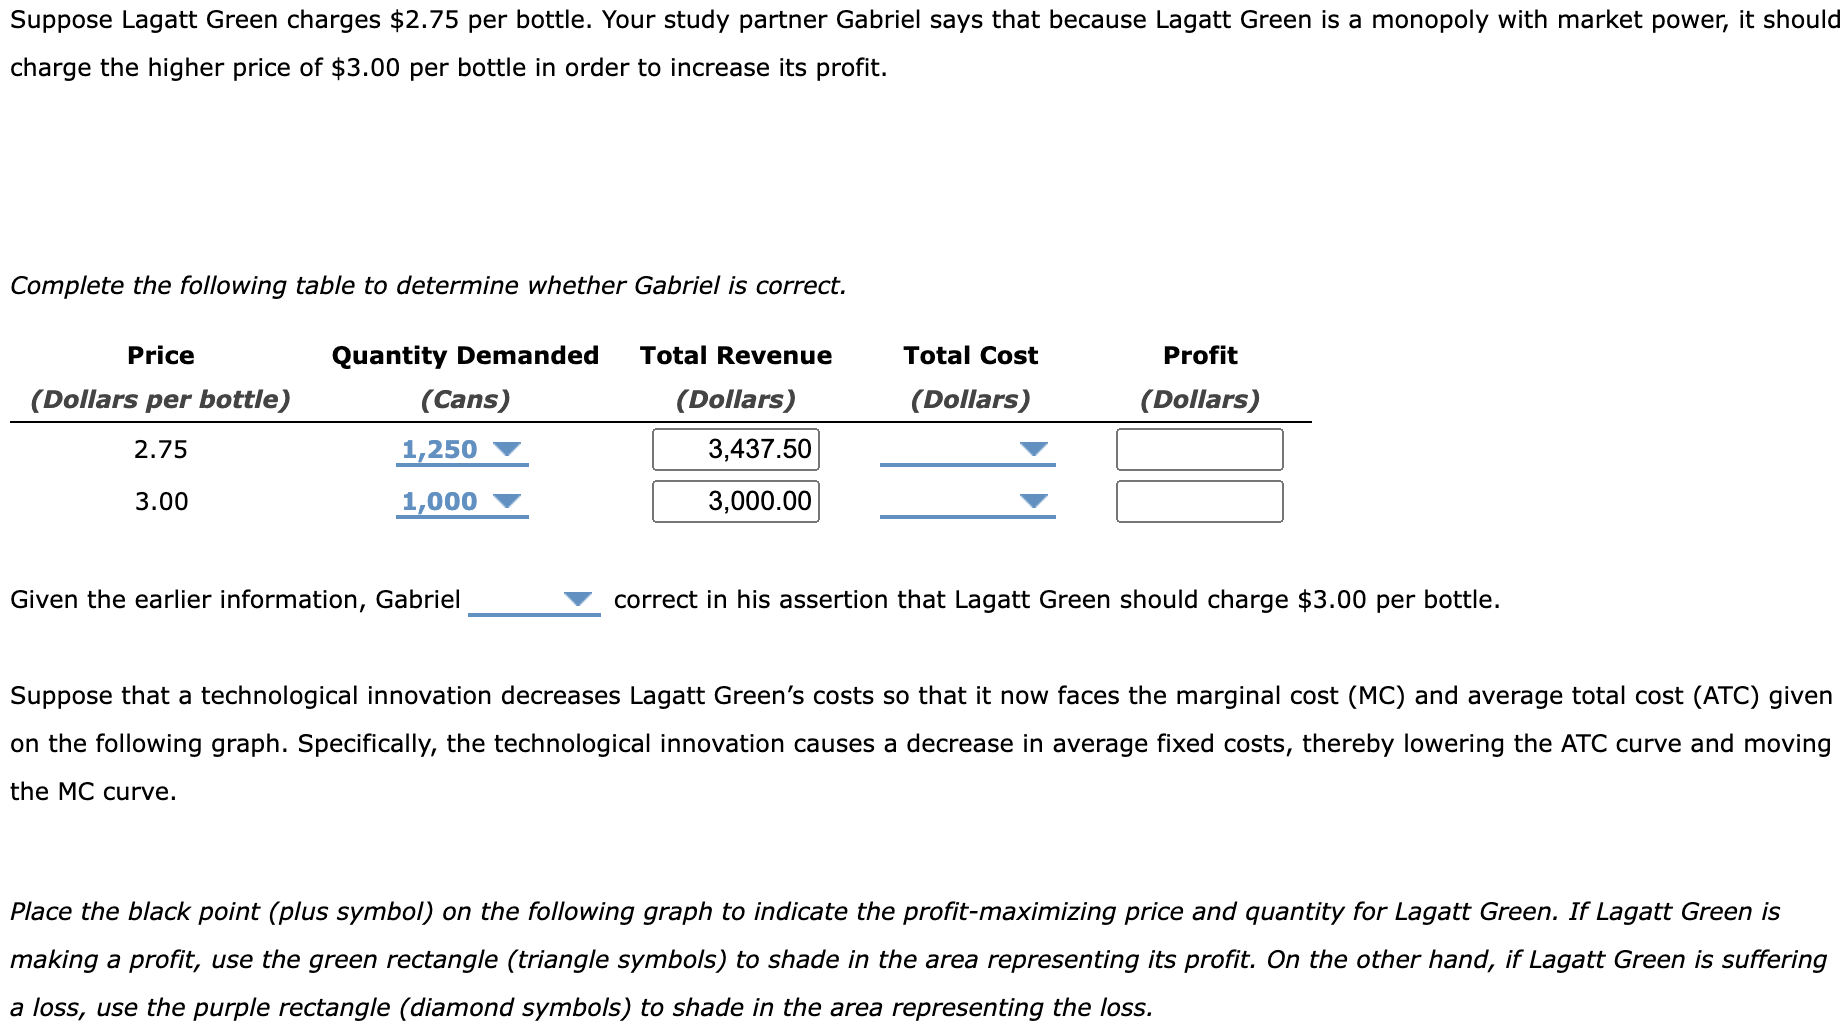Open the Quantity Demanded dropdown showing 1,250
The height and width of the screenshot is (1032, 1848).
[460, 449]
